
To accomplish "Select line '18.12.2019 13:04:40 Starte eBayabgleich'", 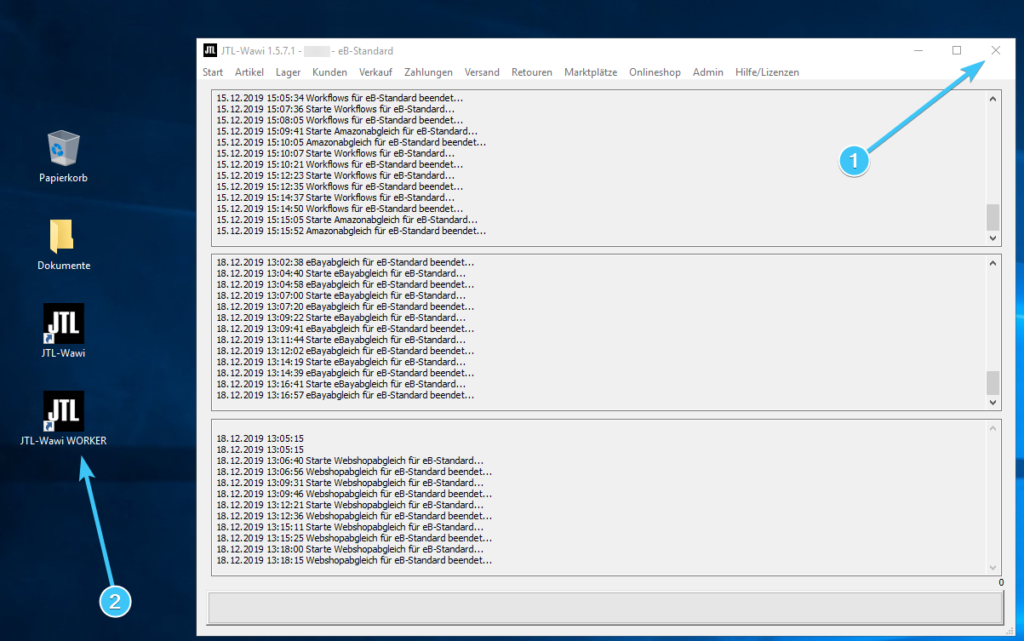I will (341, 274).
